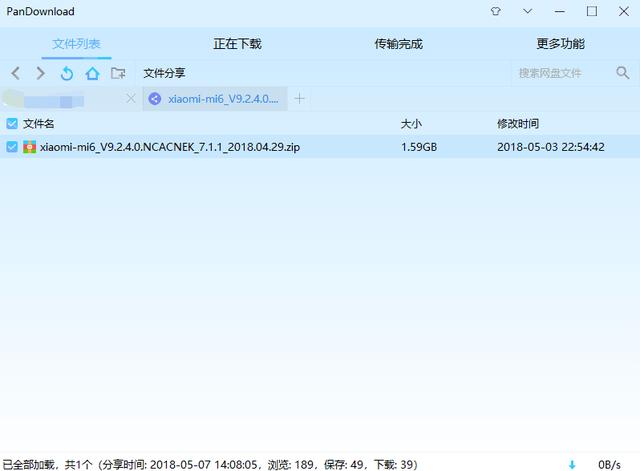This screenshot has height=471, width=640.
Task: Open the title bar dropdown menu arrow
Action: point(527,11)
